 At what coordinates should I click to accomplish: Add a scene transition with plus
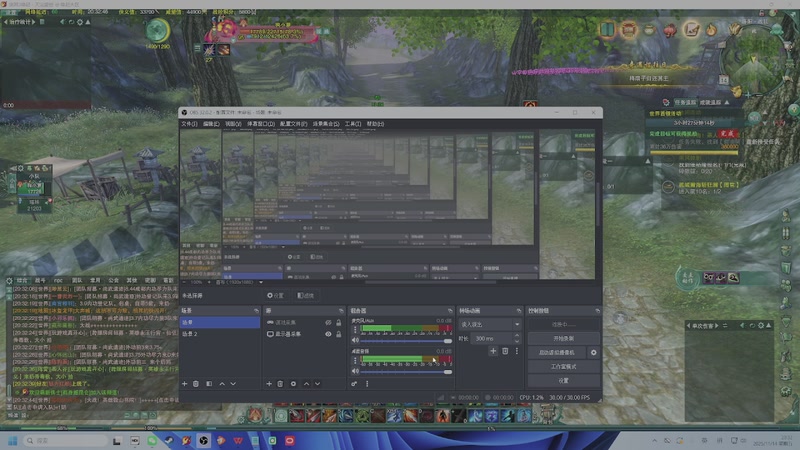click(x=493, y=351)
